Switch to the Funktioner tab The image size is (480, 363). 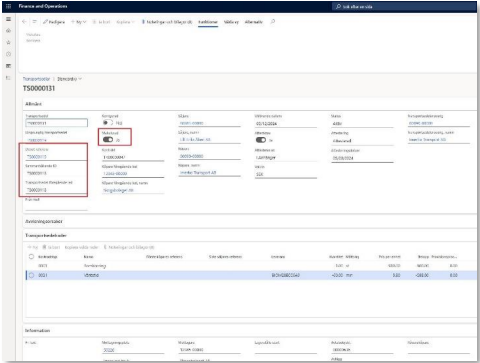(208, 22)
